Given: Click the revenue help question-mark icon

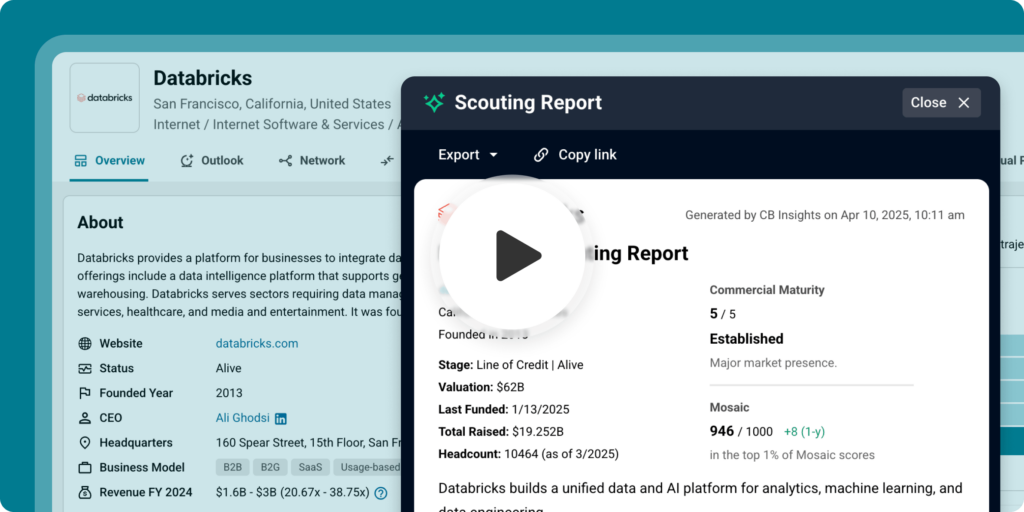Looking at the screenshot, I should [x=381, y=493].
